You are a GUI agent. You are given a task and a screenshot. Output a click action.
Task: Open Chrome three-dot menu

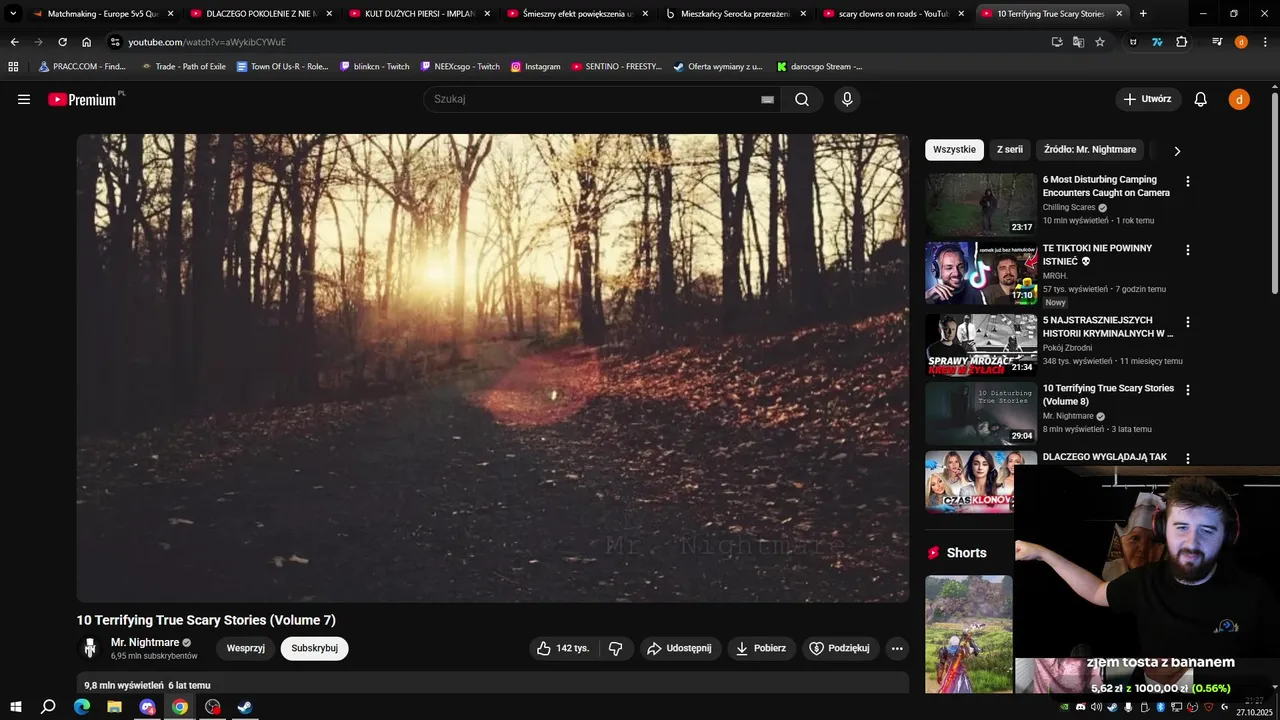[1264, 42]
